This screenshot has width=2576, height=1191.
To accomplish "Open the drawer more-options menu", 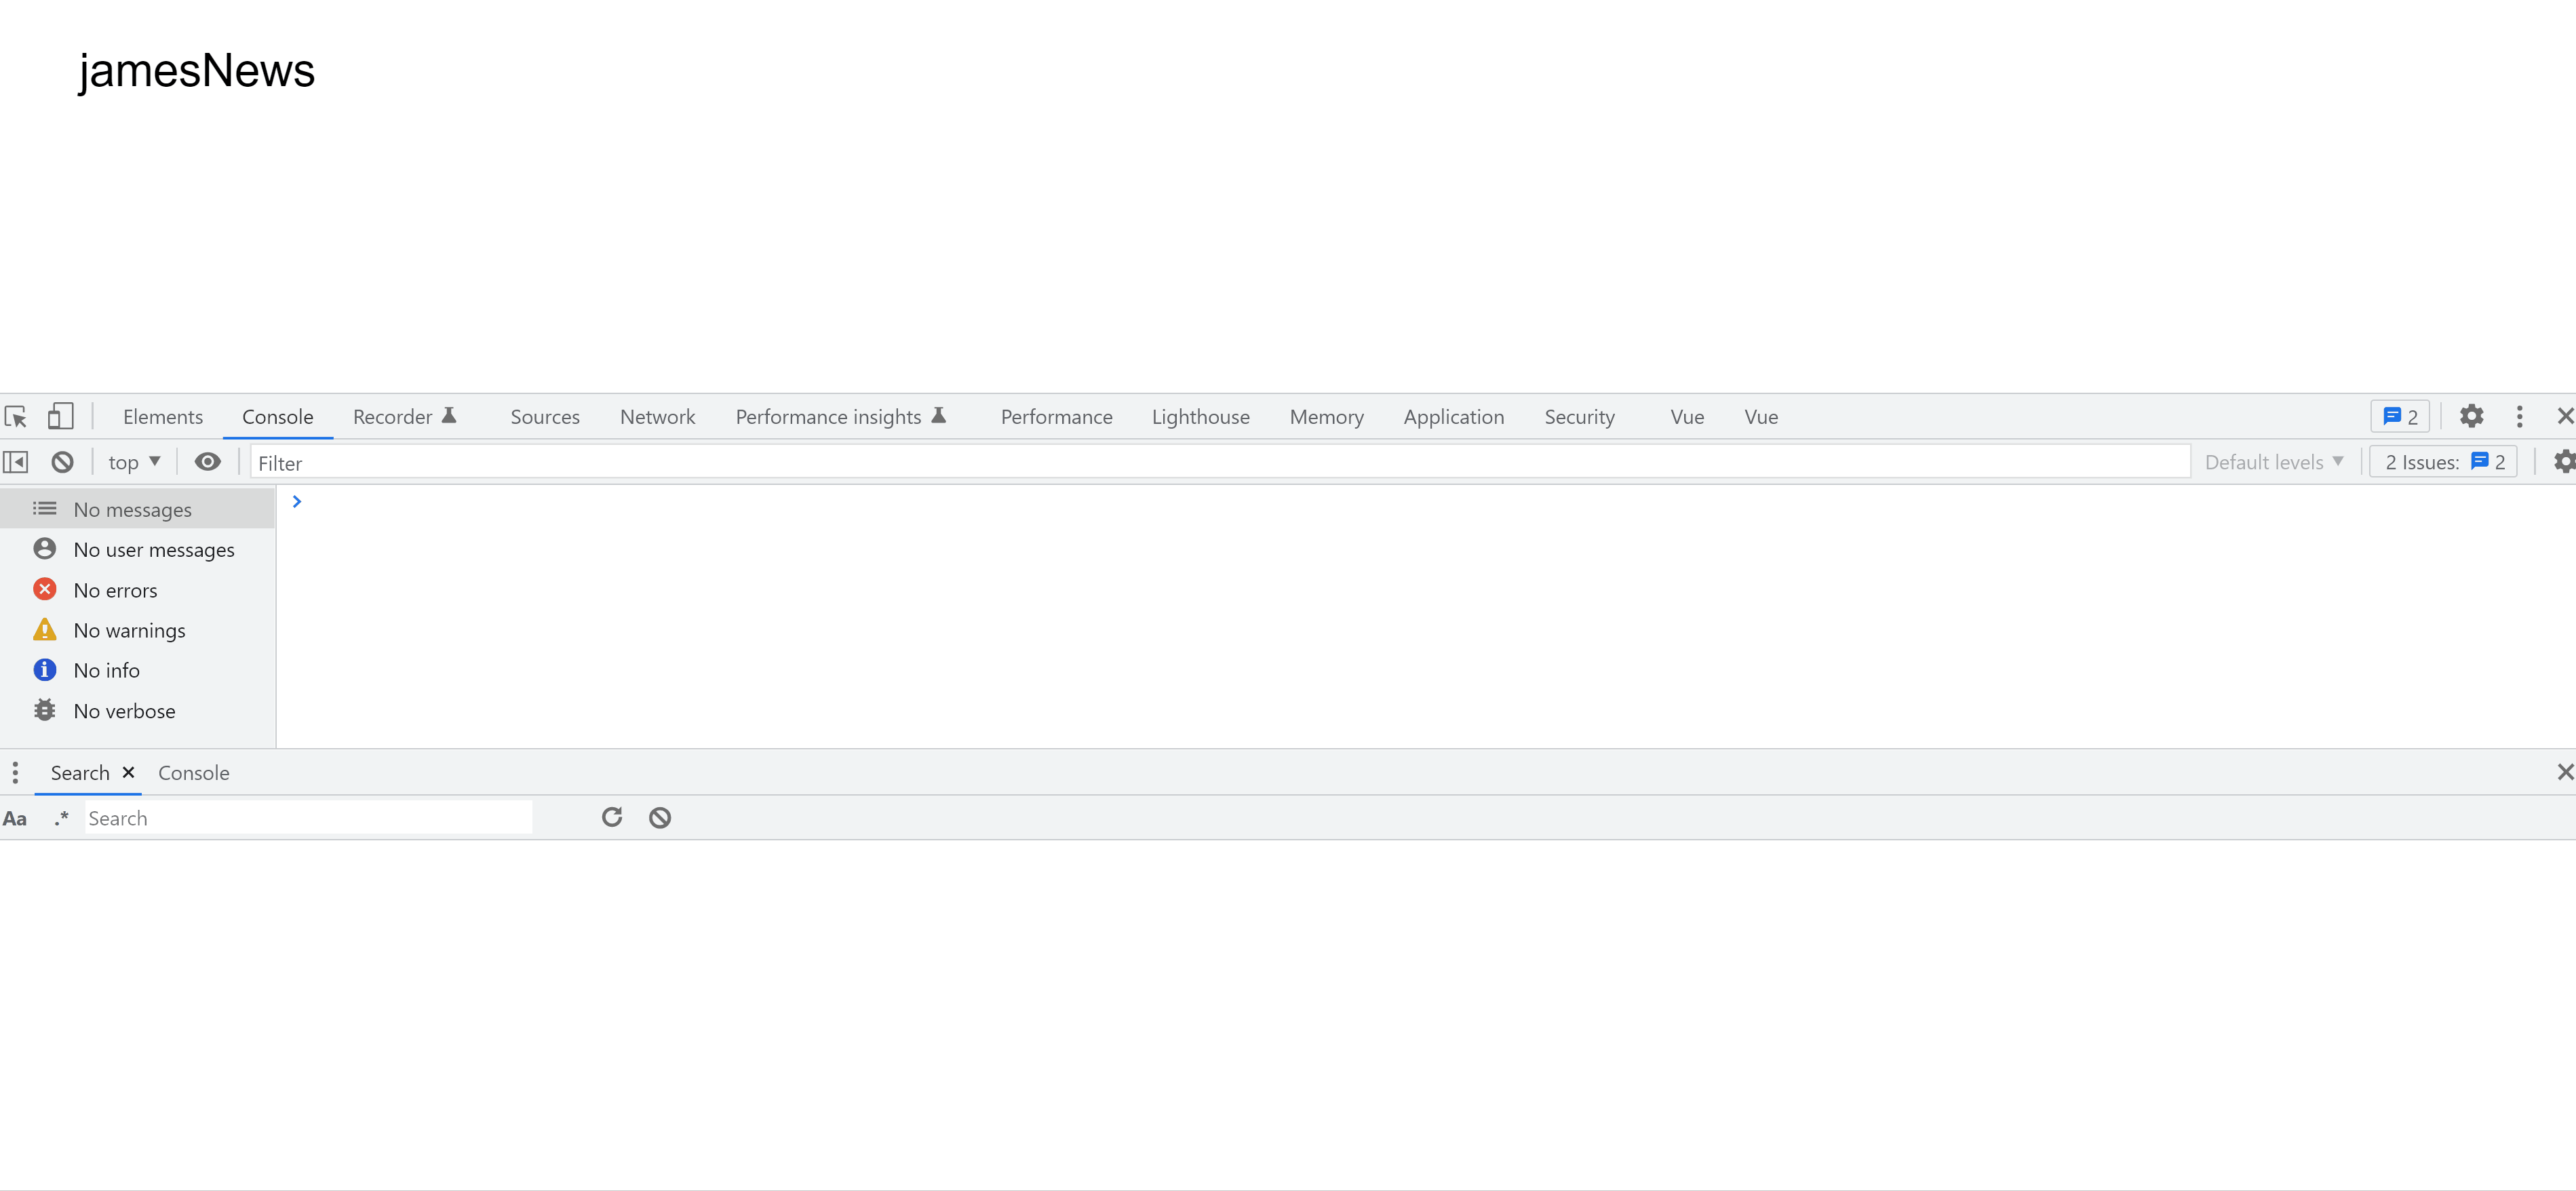I will [x=15, y=772].
